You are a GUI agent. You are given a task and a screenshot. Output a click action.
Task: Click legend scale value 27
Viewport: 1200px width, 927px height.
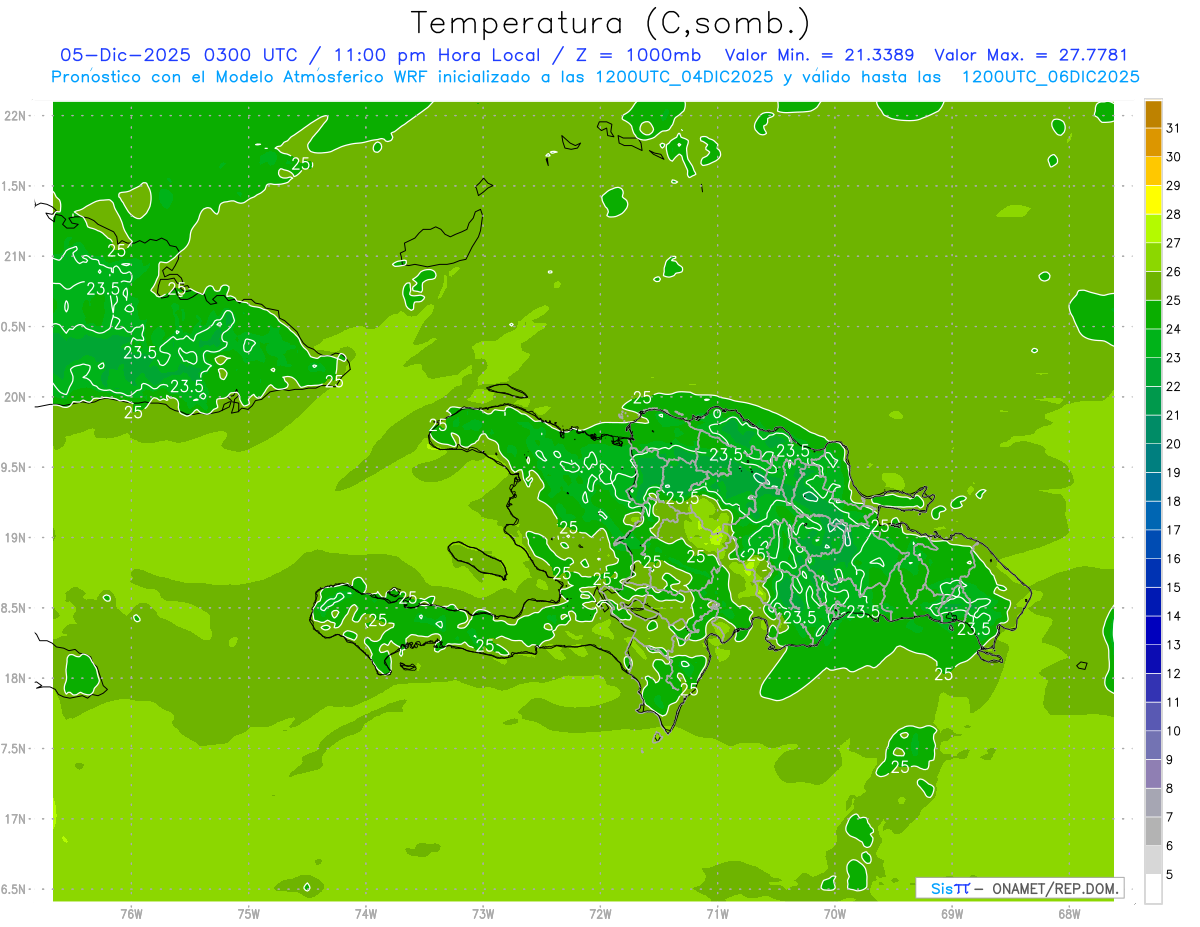point(1173,243)
